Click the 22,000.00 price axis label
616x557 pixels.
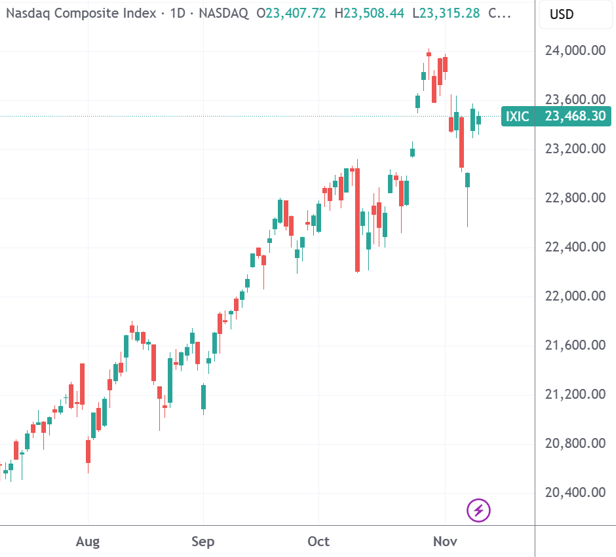[x=575, y=296]
